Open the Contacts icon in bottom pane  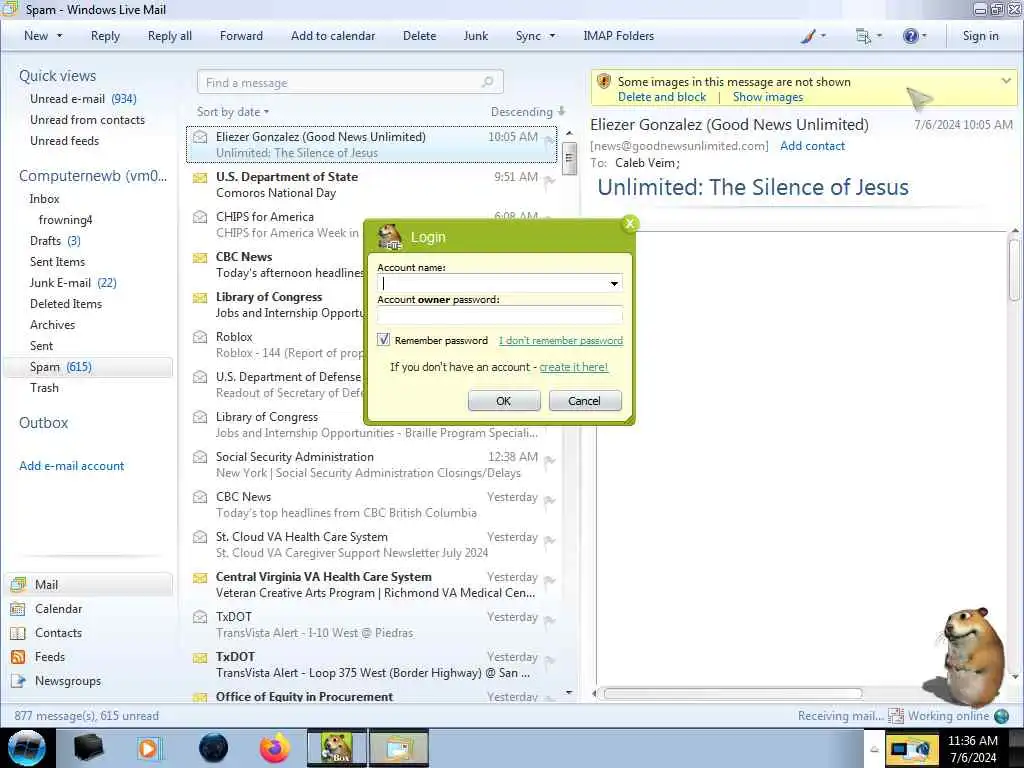coord(18,633)
